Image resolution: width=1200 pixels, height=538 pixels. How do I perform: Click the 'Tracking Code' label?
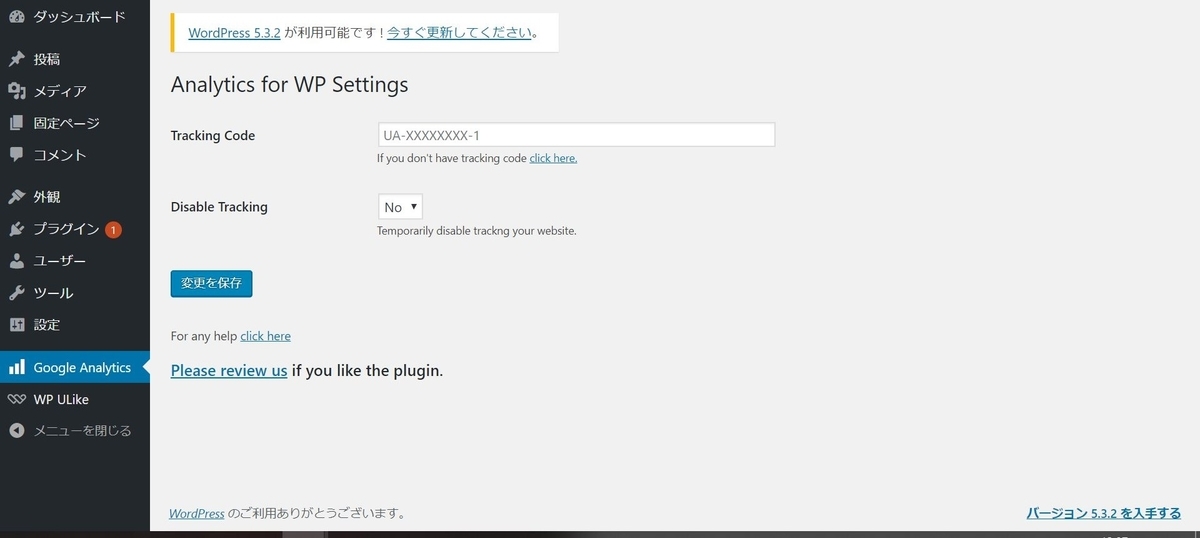(x=213, y=135)
